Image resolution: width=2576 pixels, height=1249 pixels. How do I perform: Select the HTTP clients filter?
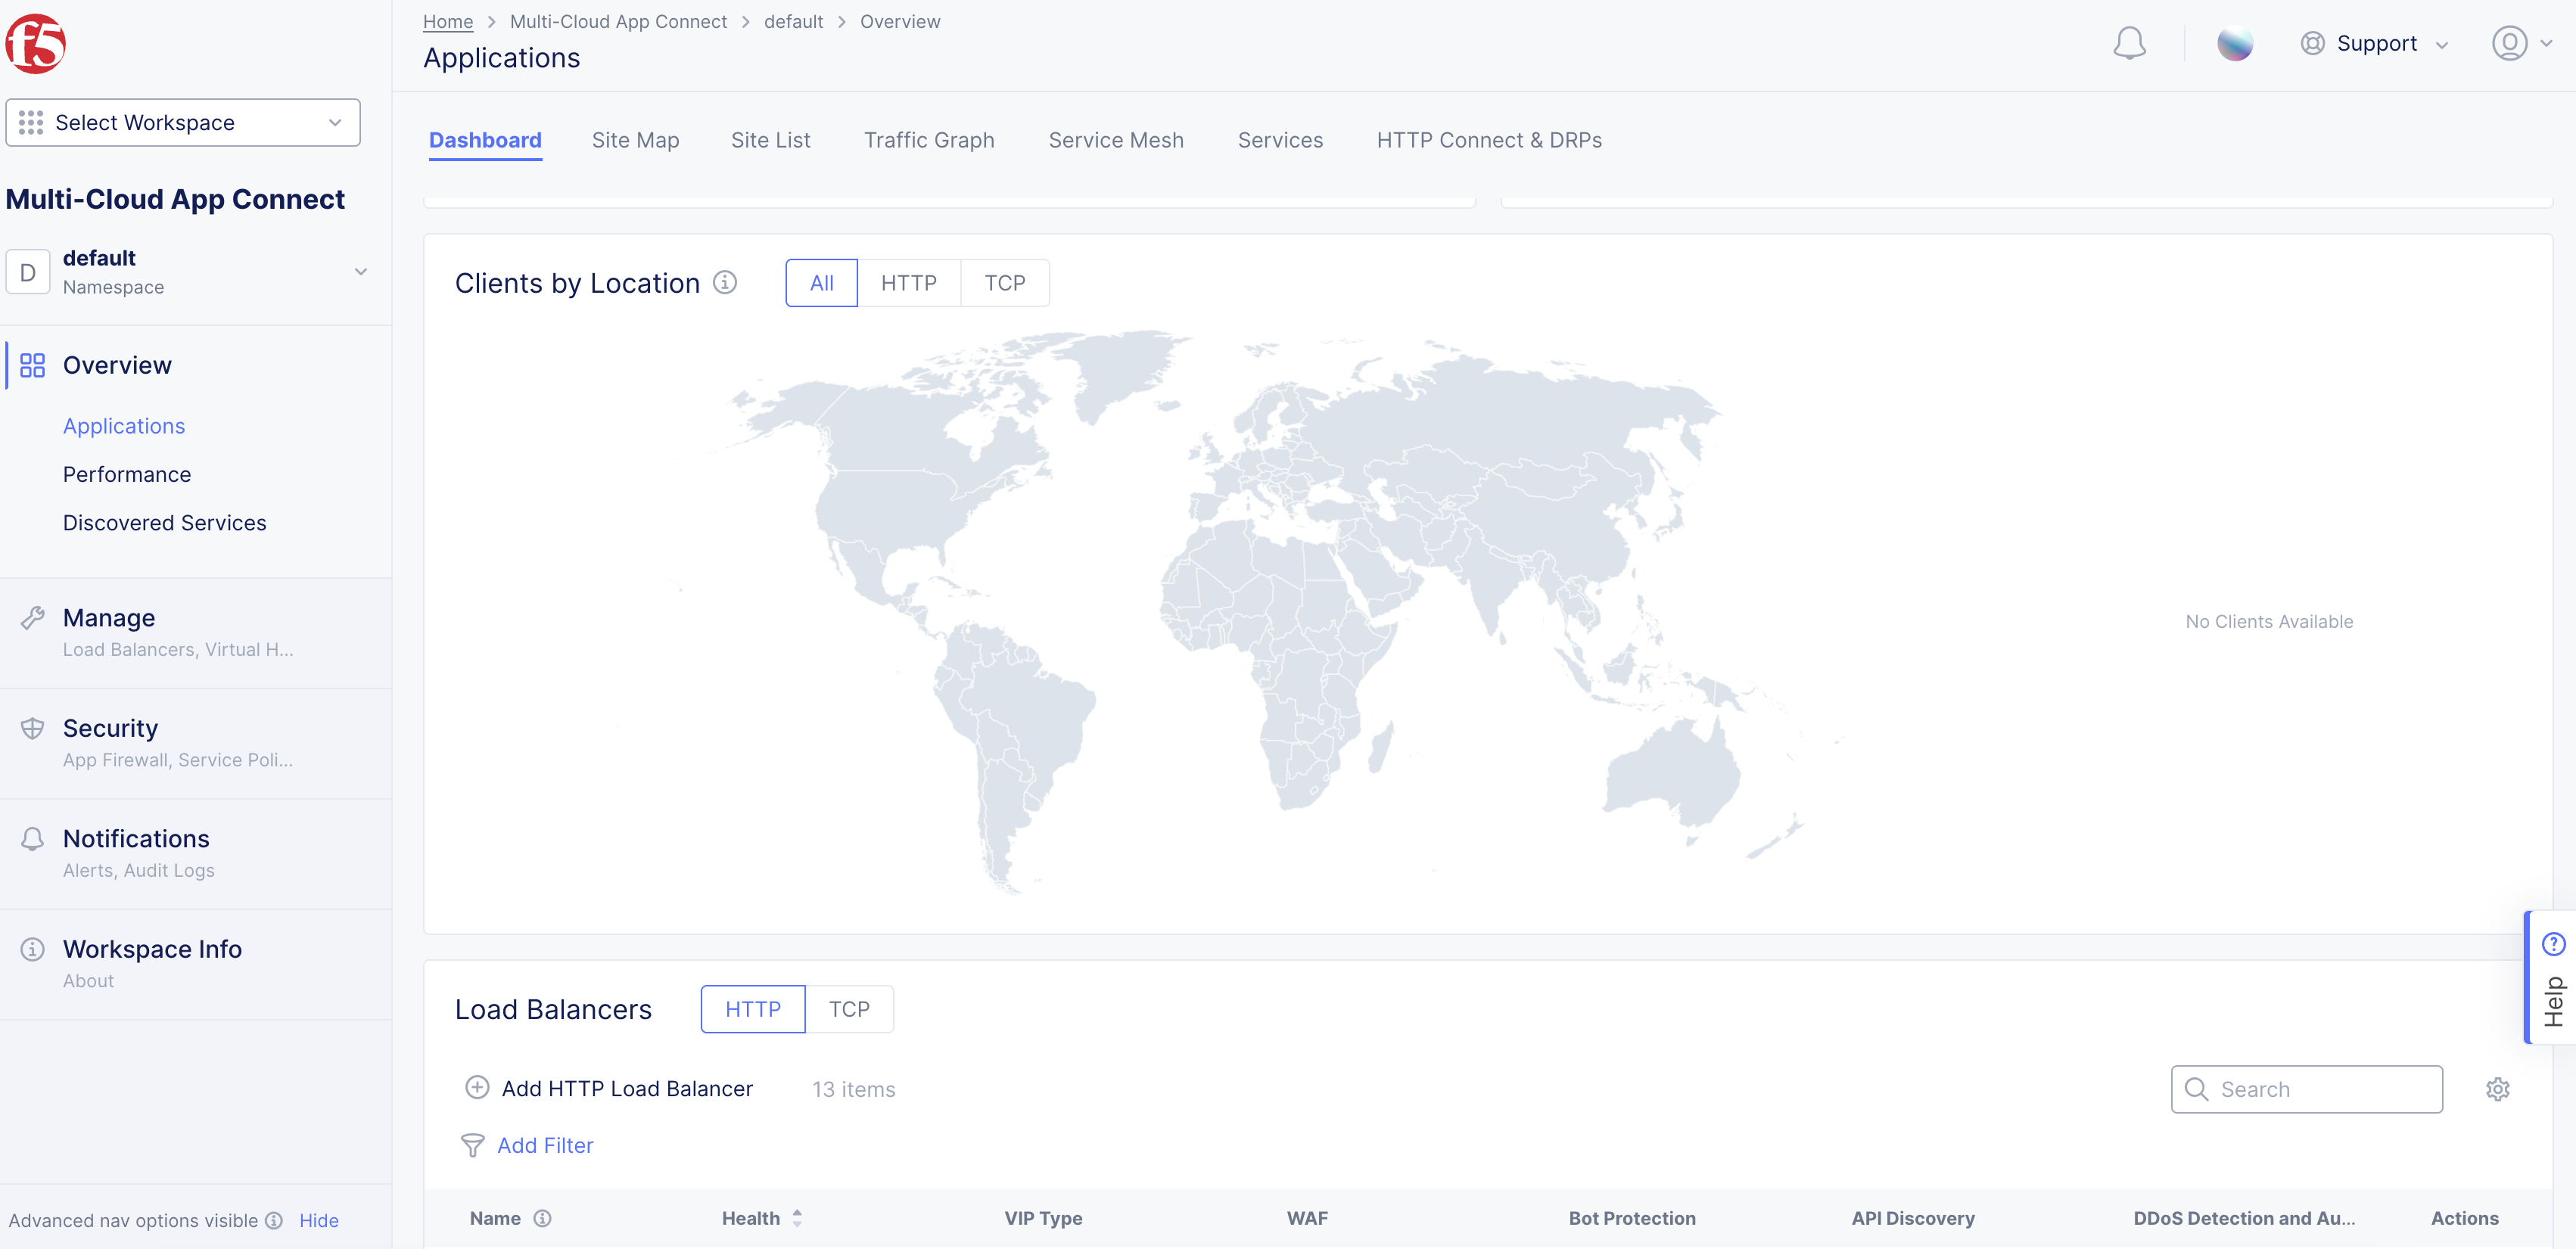tap(908, 283)
